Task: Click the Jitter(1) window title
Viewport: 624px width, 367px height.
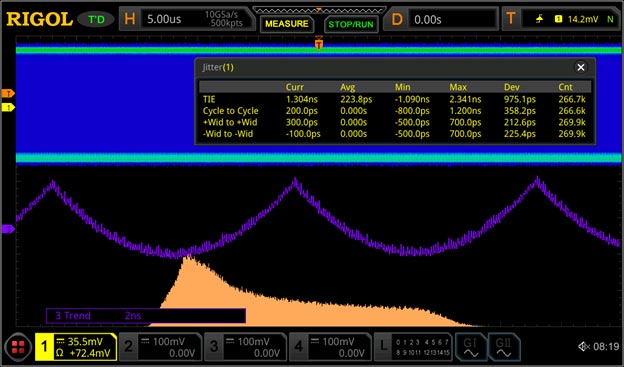Action: pos(218,67)
